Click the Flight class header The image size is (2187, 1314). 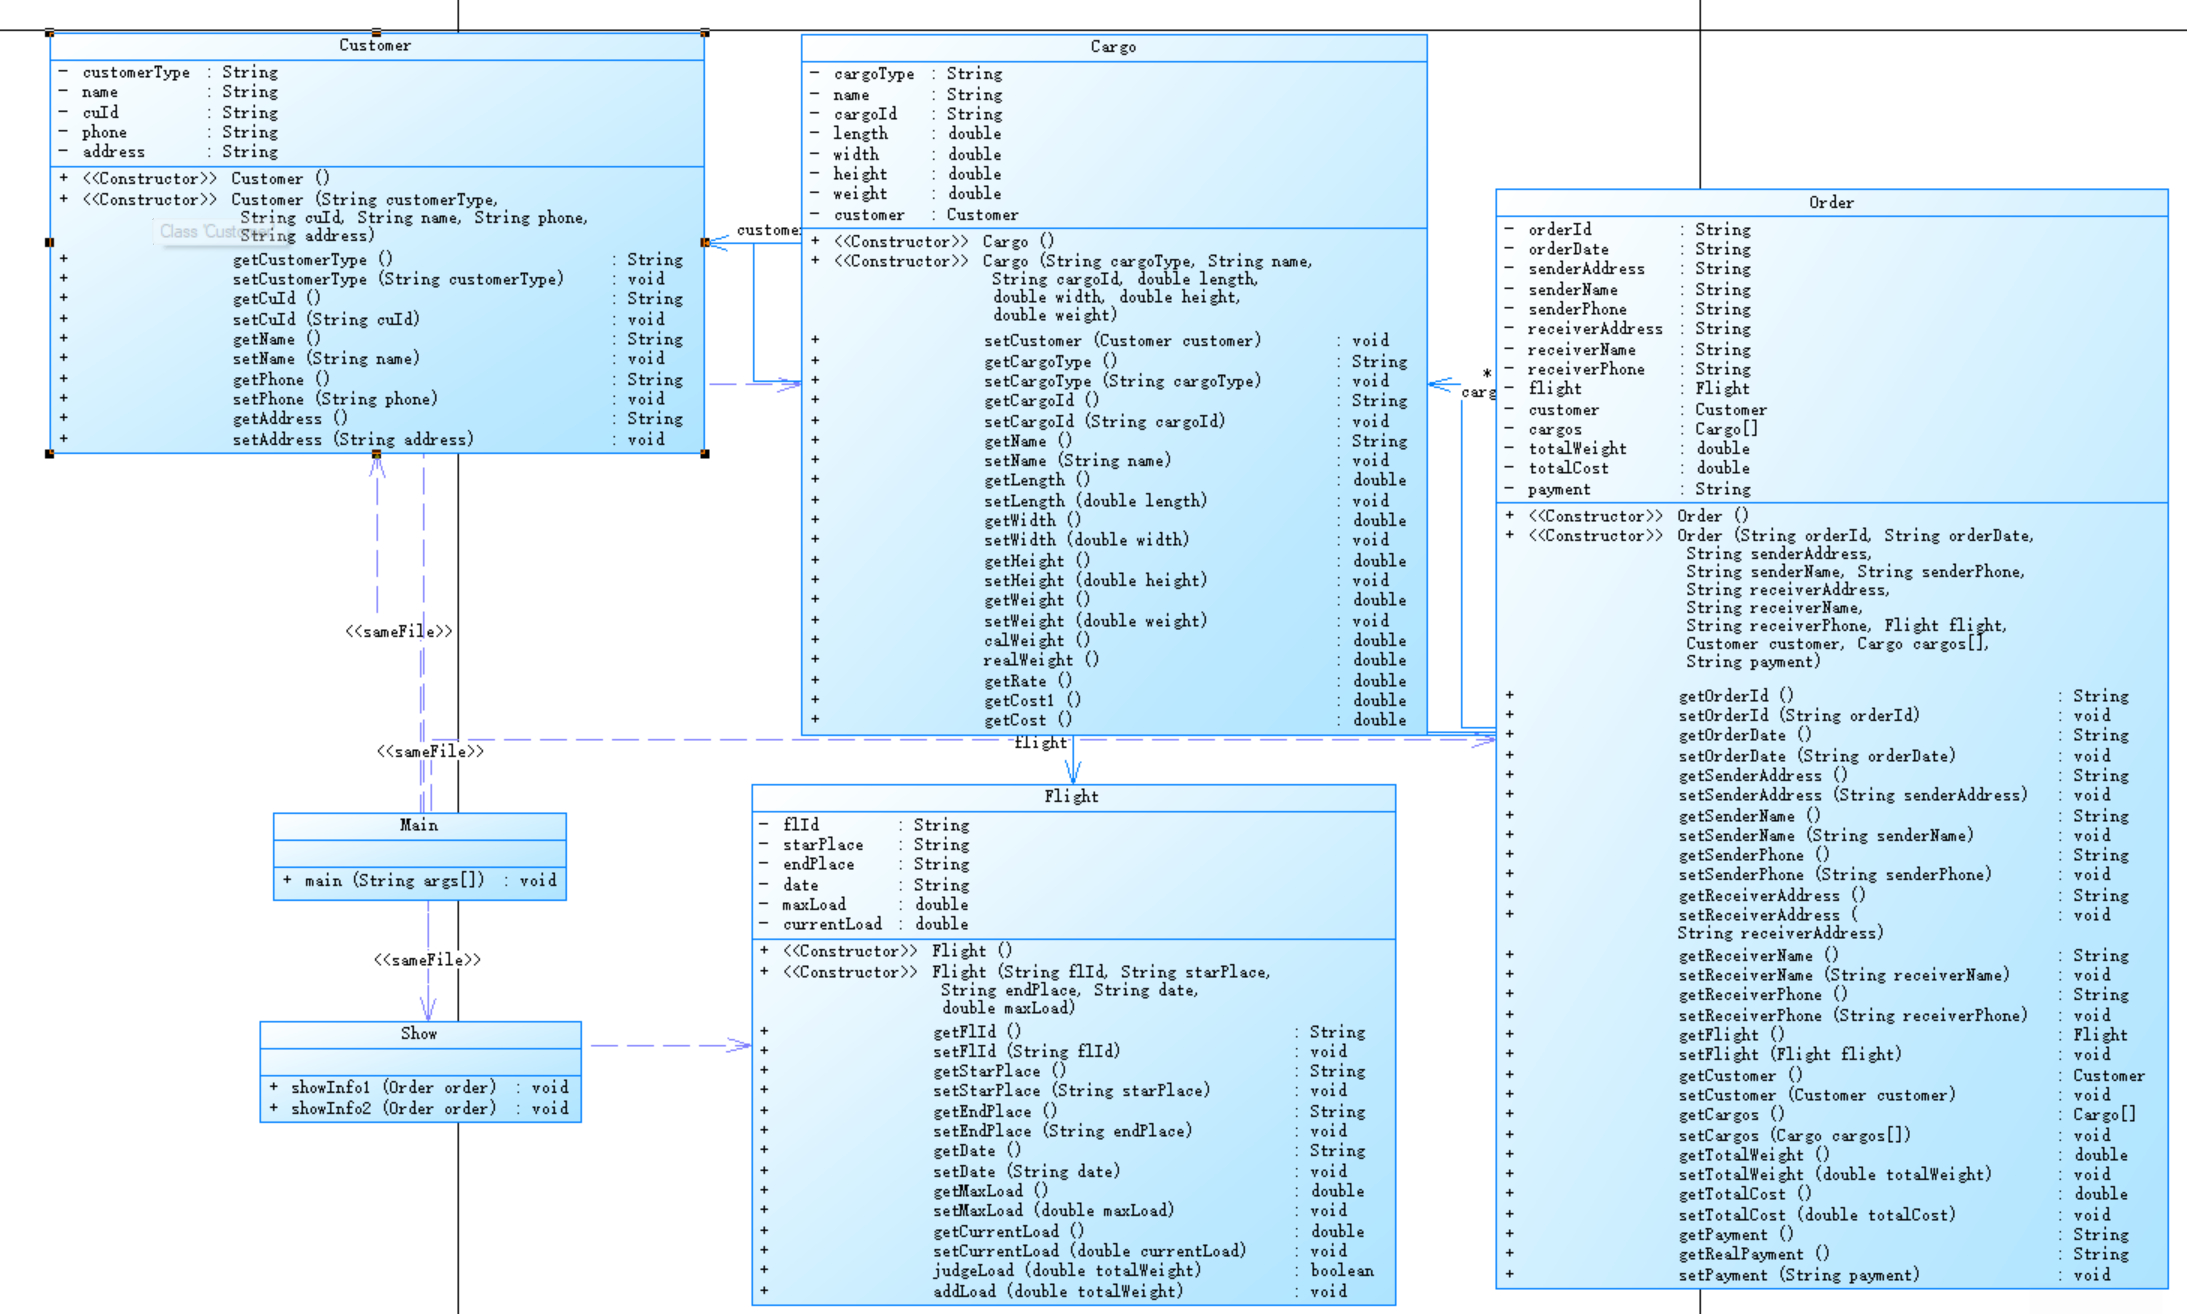pos(1071,797)
